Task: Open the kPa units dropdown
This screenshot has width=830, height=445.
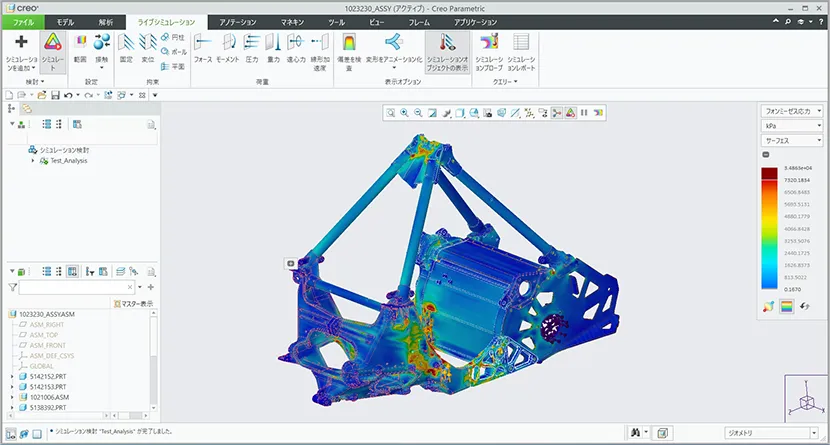Action: [792, 126]
